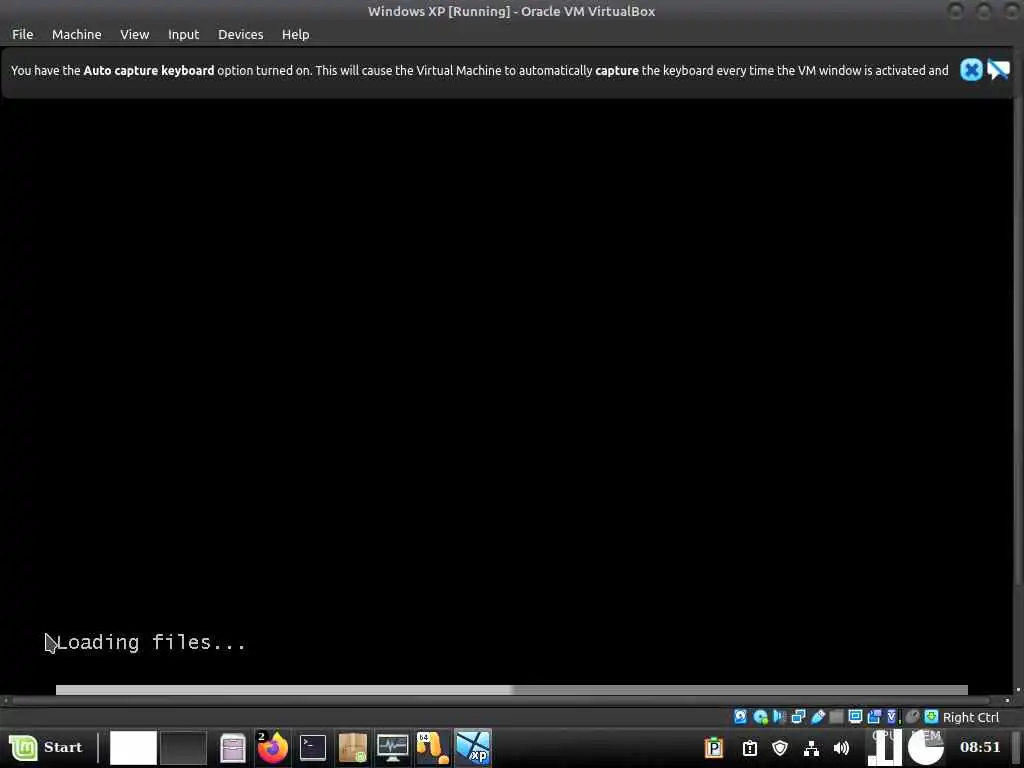The height and width of the screenshot is (768, 1024).
Task: Open the Input menu
Action: (184, 35)
